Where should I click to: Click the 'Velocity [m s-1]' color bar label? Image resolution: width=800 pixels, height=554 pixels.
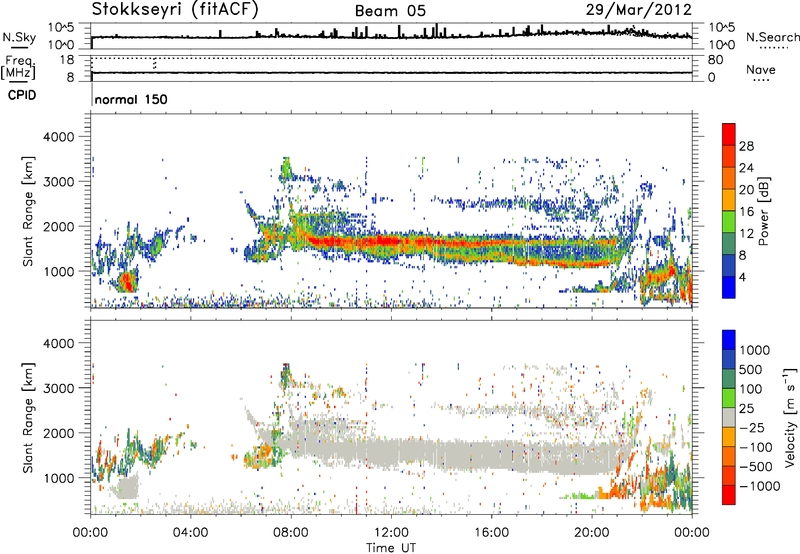pyautogui.click(x=790, y=417)
